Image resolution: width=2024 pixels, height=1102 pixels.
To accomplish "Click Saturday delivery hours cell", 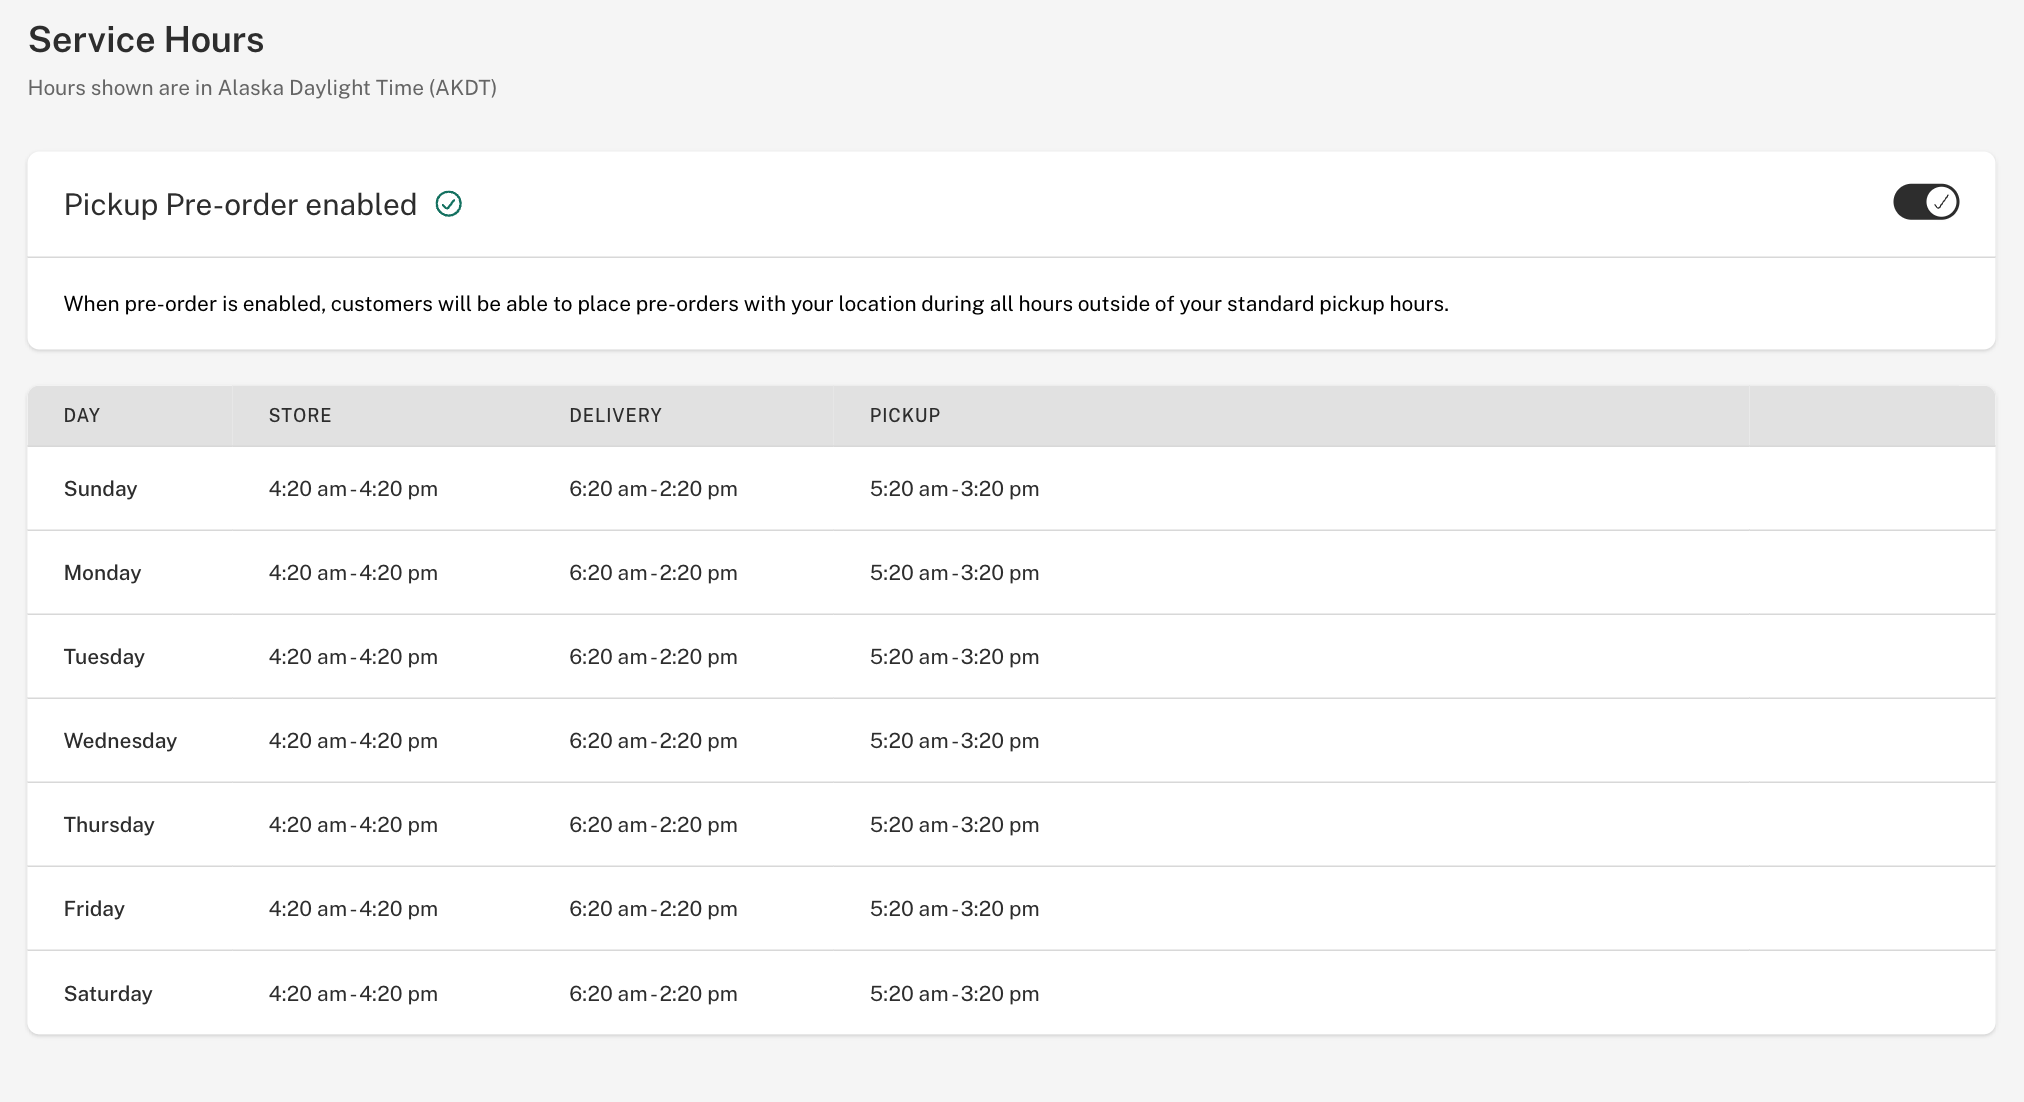I will click(653, 994).
